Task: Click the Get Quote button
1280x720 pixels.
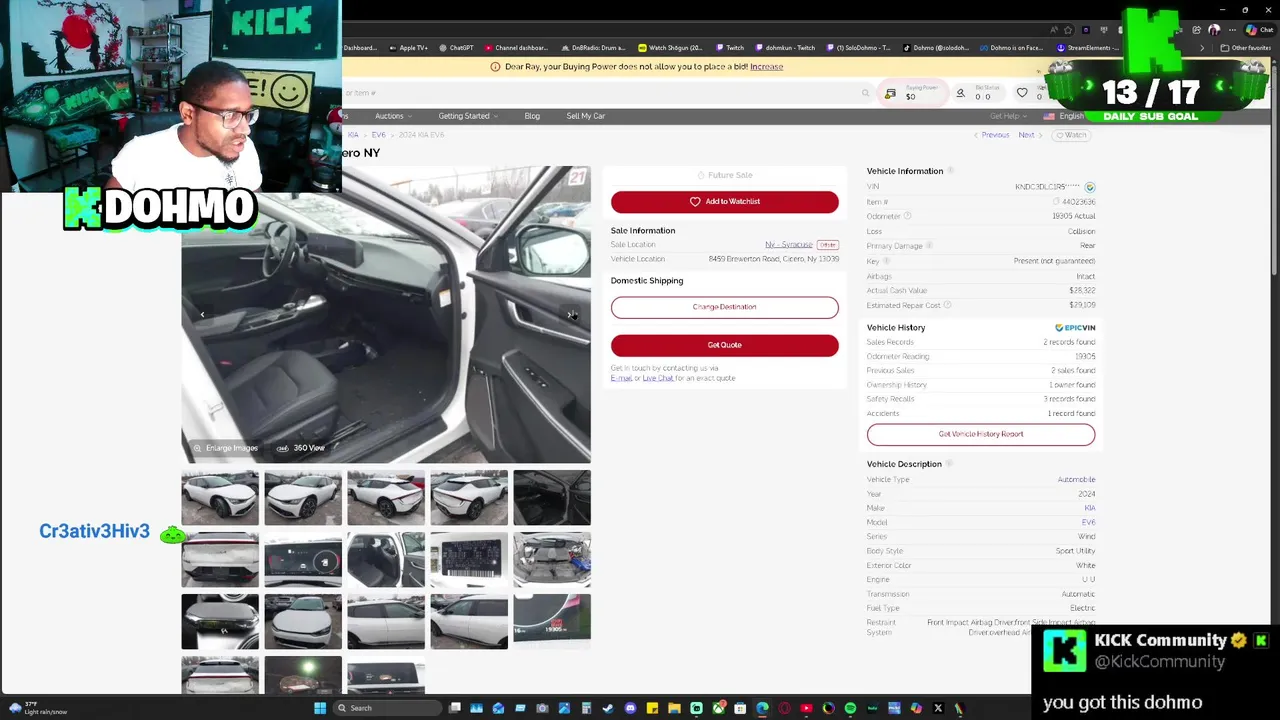Action: click(725, 345)
